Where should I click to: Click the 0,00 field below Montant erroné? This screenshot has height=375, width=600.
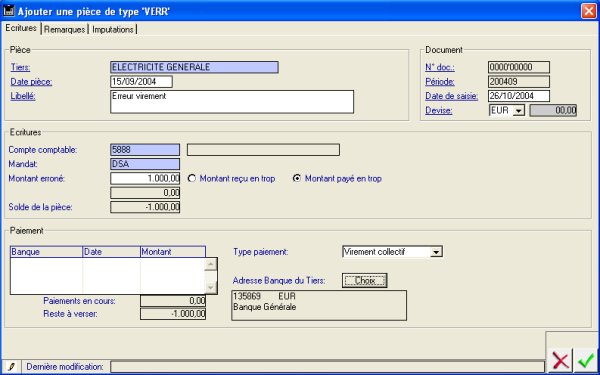(145, 193)
